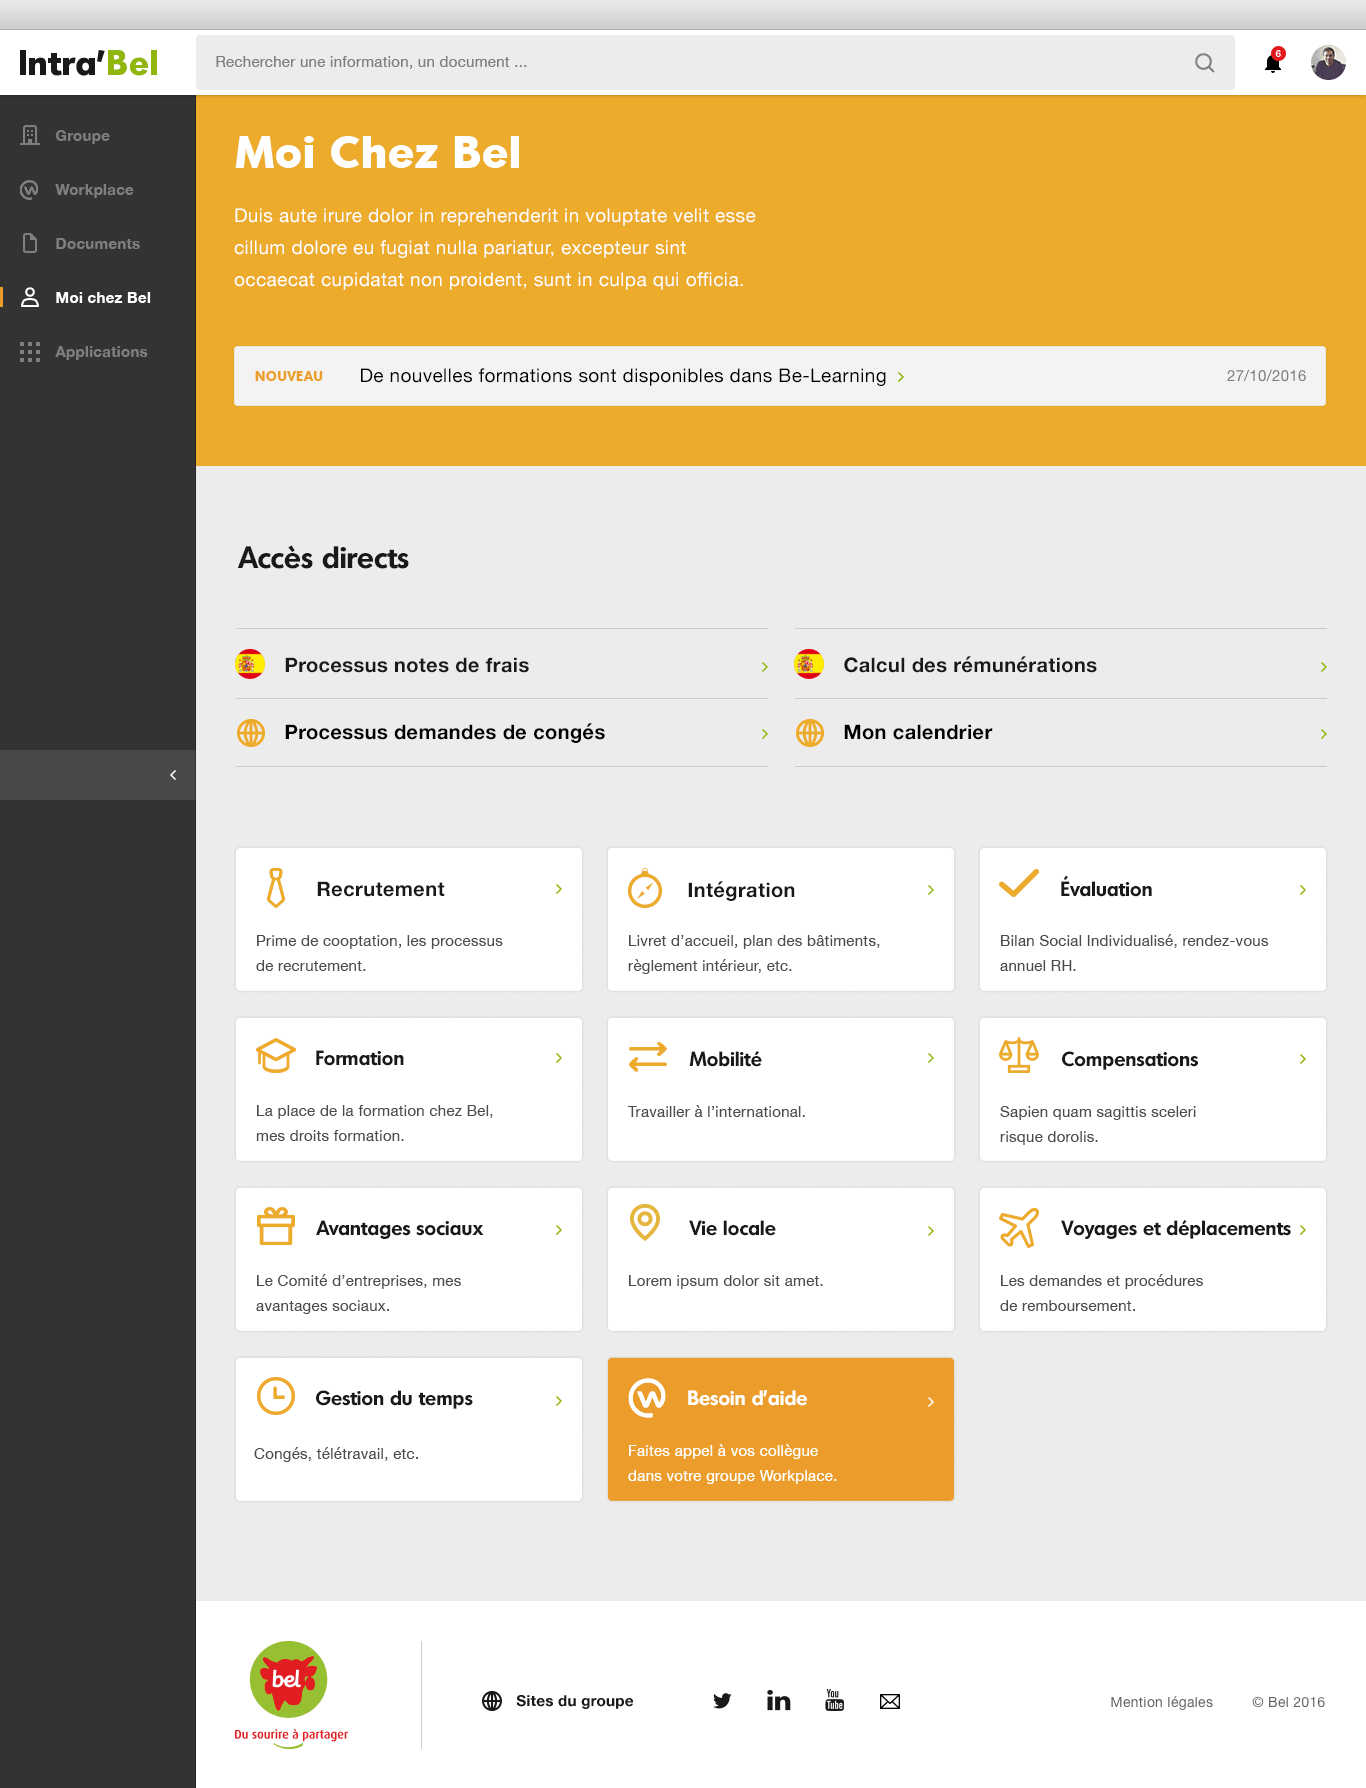Screen dimensions: 1366x1788
Task: Focus the search information field
Action: pos(715,62)
